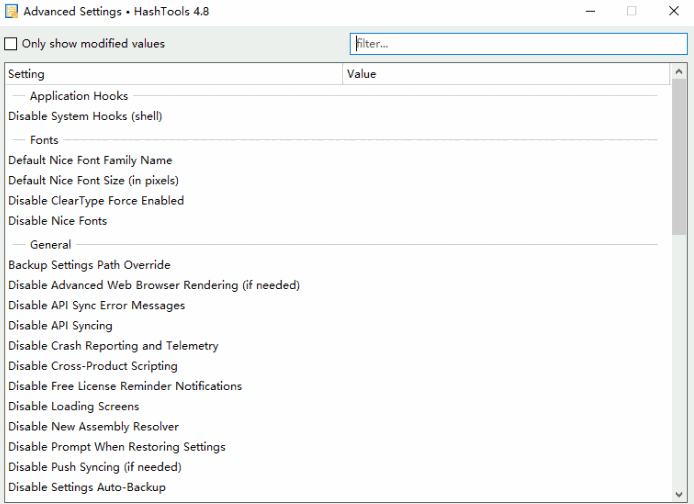Minimize the Advanced Settings window
This screenshot has height=504, width=694.
pos(584,11)
